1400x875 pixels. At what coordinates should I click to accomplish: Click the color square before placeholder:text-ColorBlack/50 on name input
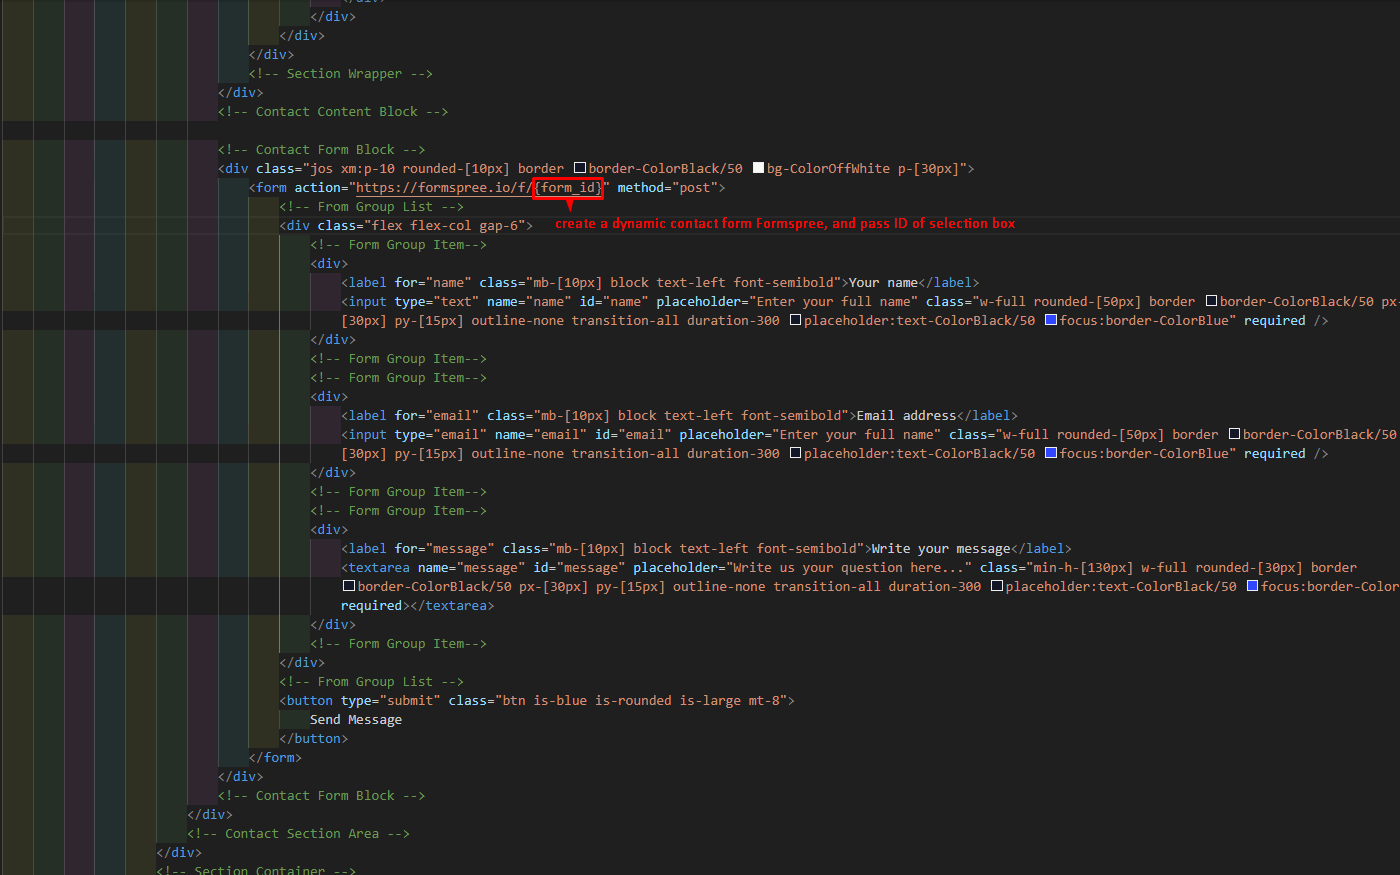pos(795,320)
